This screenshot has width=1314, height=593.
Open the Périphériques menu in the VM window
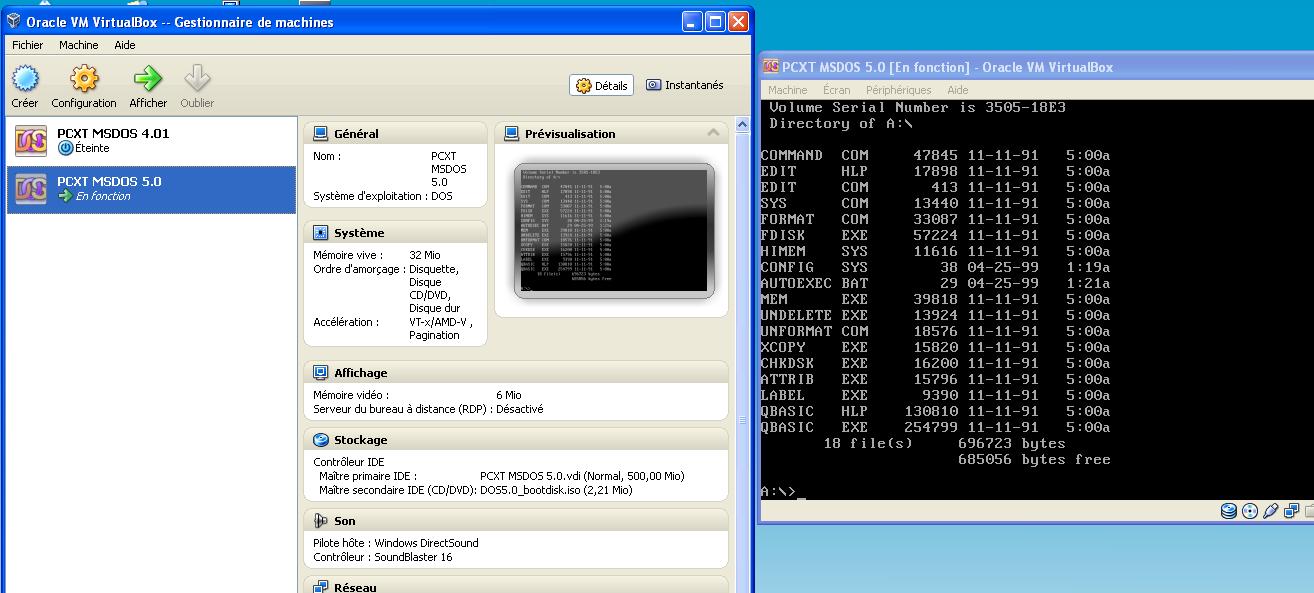coord(899,90)
